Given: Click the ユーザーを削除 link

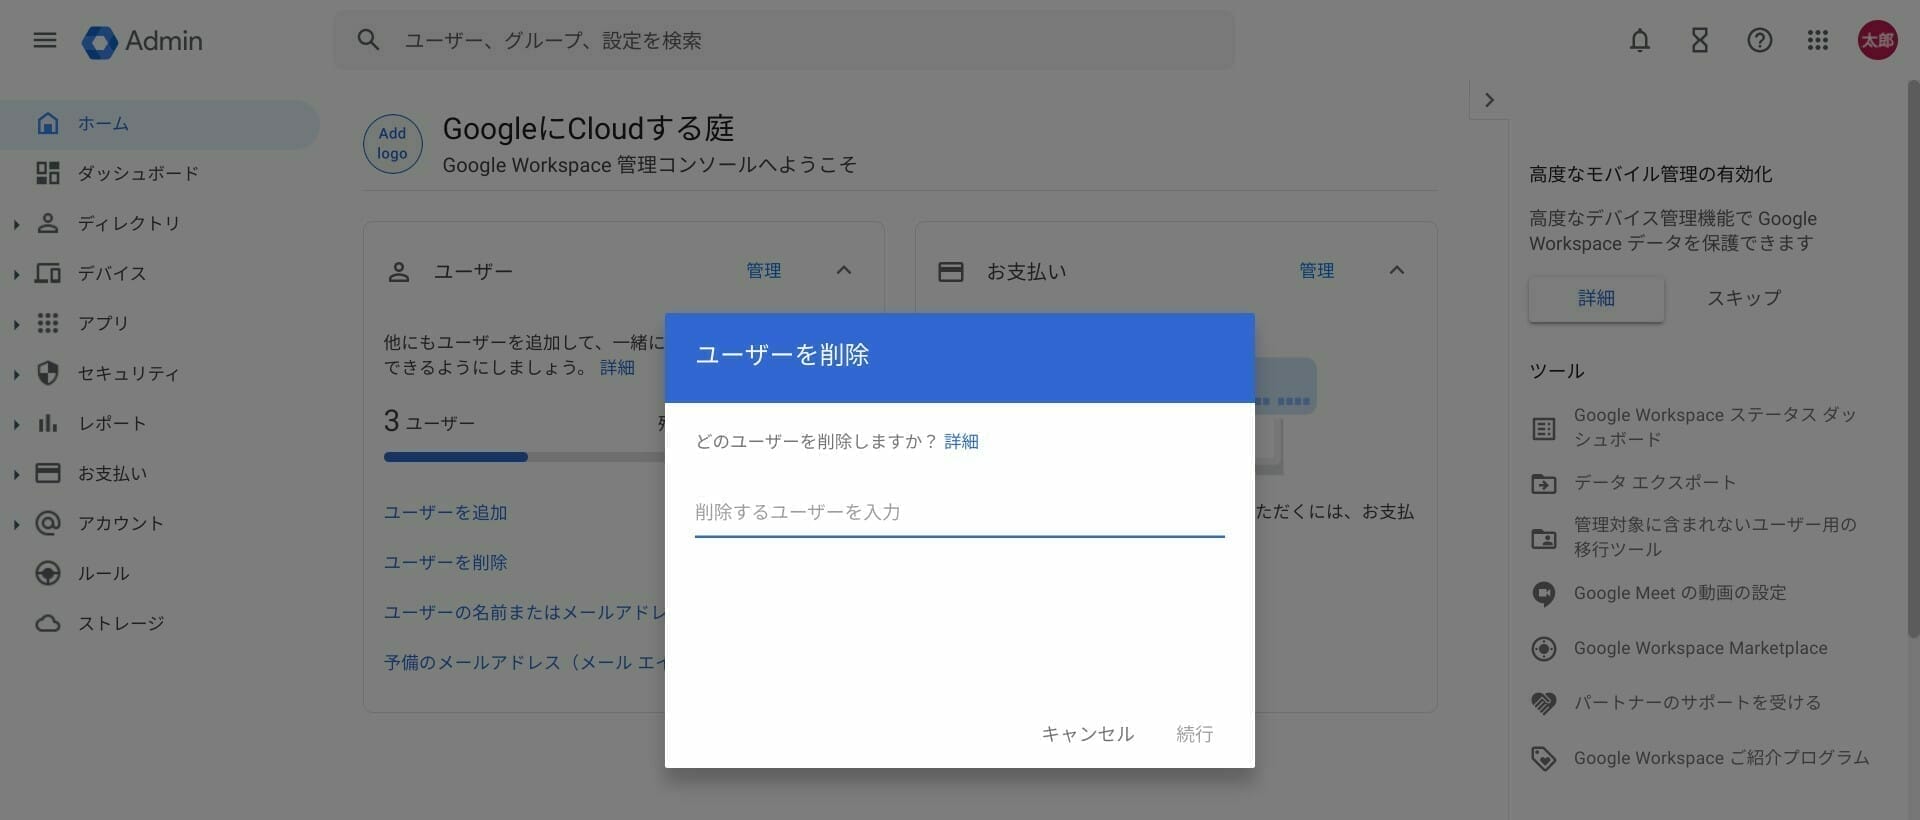Looking at the screenshot, I should tap(446, 562).
